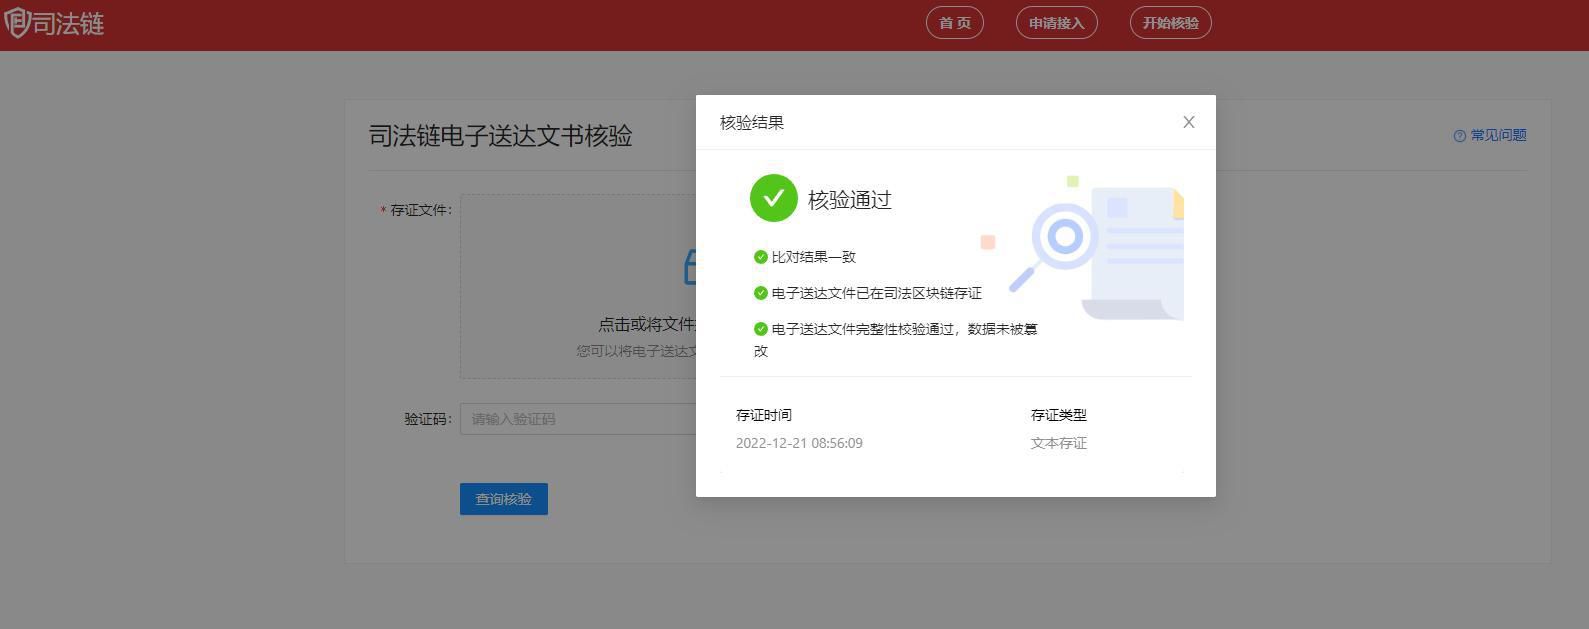Open the 常见问题 help link
This screenshot has width=1589, height=629.
click(x=1497, y=135)
